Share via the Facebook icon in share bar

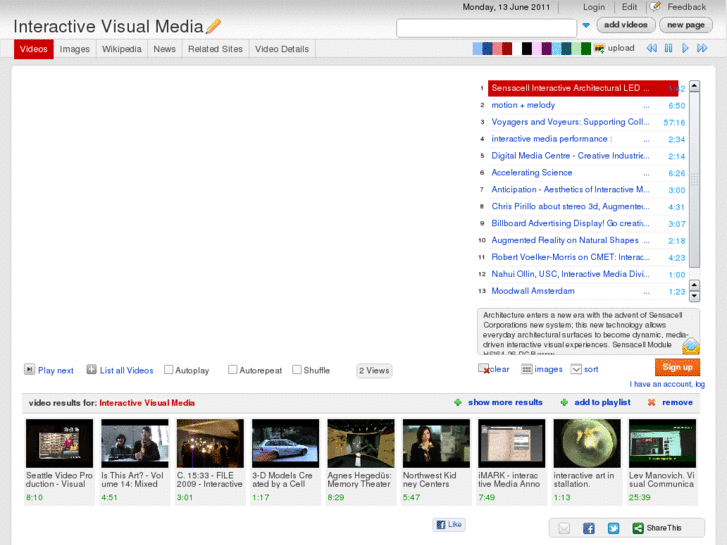(589, 528)
